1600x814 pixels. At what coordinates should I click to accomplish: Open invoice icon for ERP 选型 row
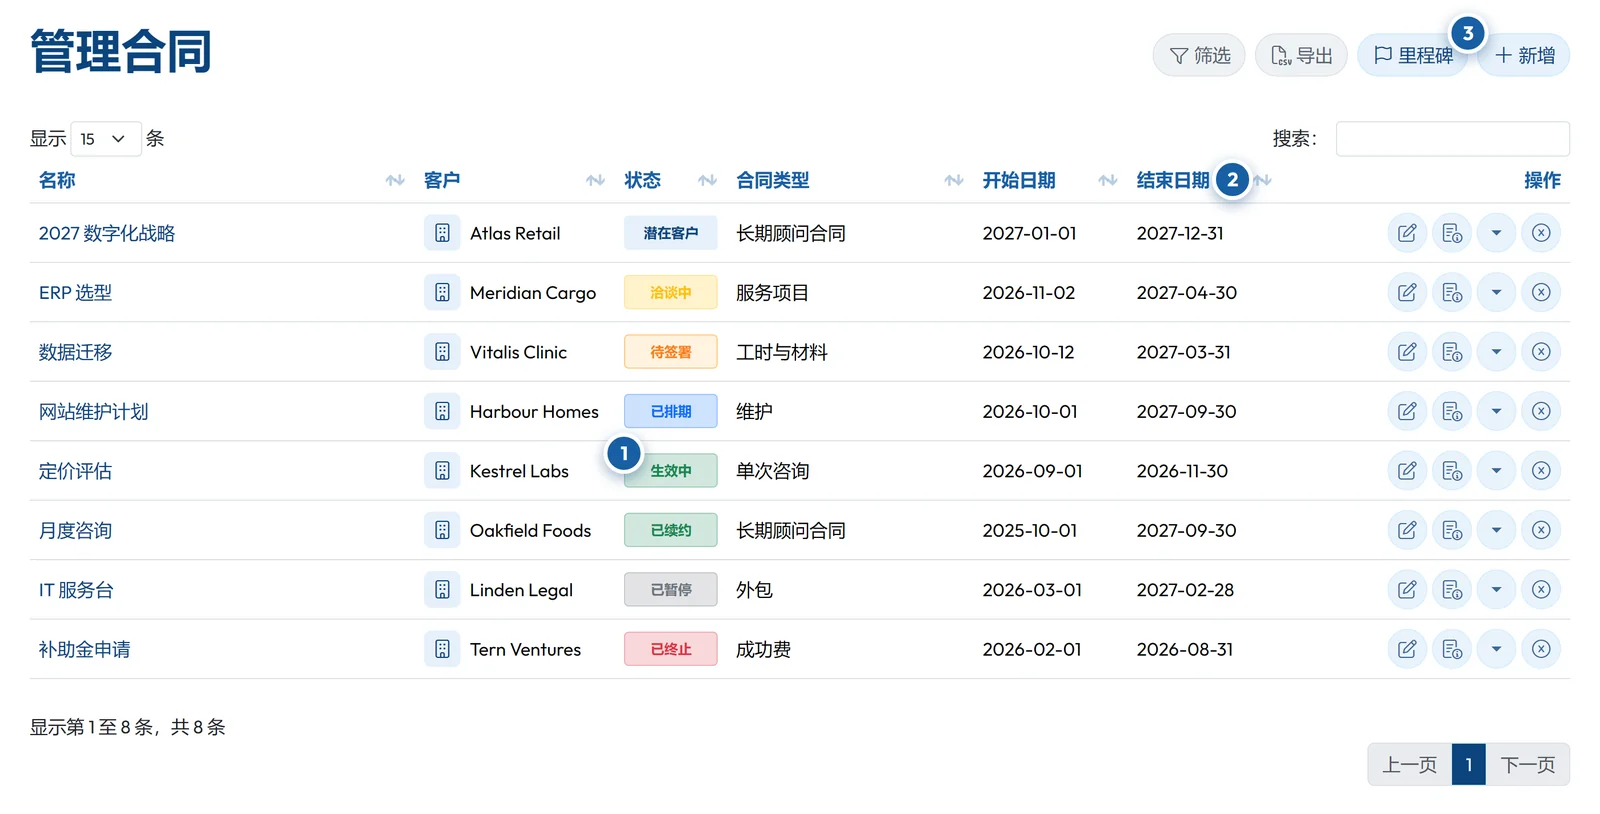coord(1452,293)
